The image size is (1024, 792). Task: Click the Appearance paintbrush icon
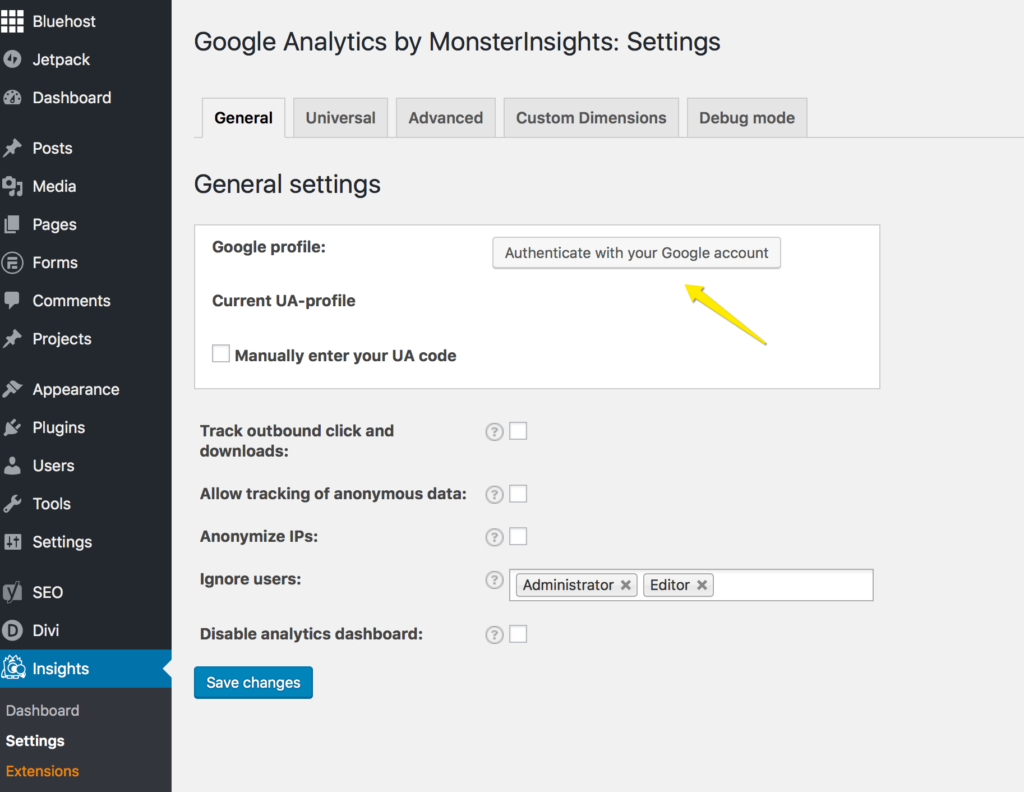click(12, 389)
